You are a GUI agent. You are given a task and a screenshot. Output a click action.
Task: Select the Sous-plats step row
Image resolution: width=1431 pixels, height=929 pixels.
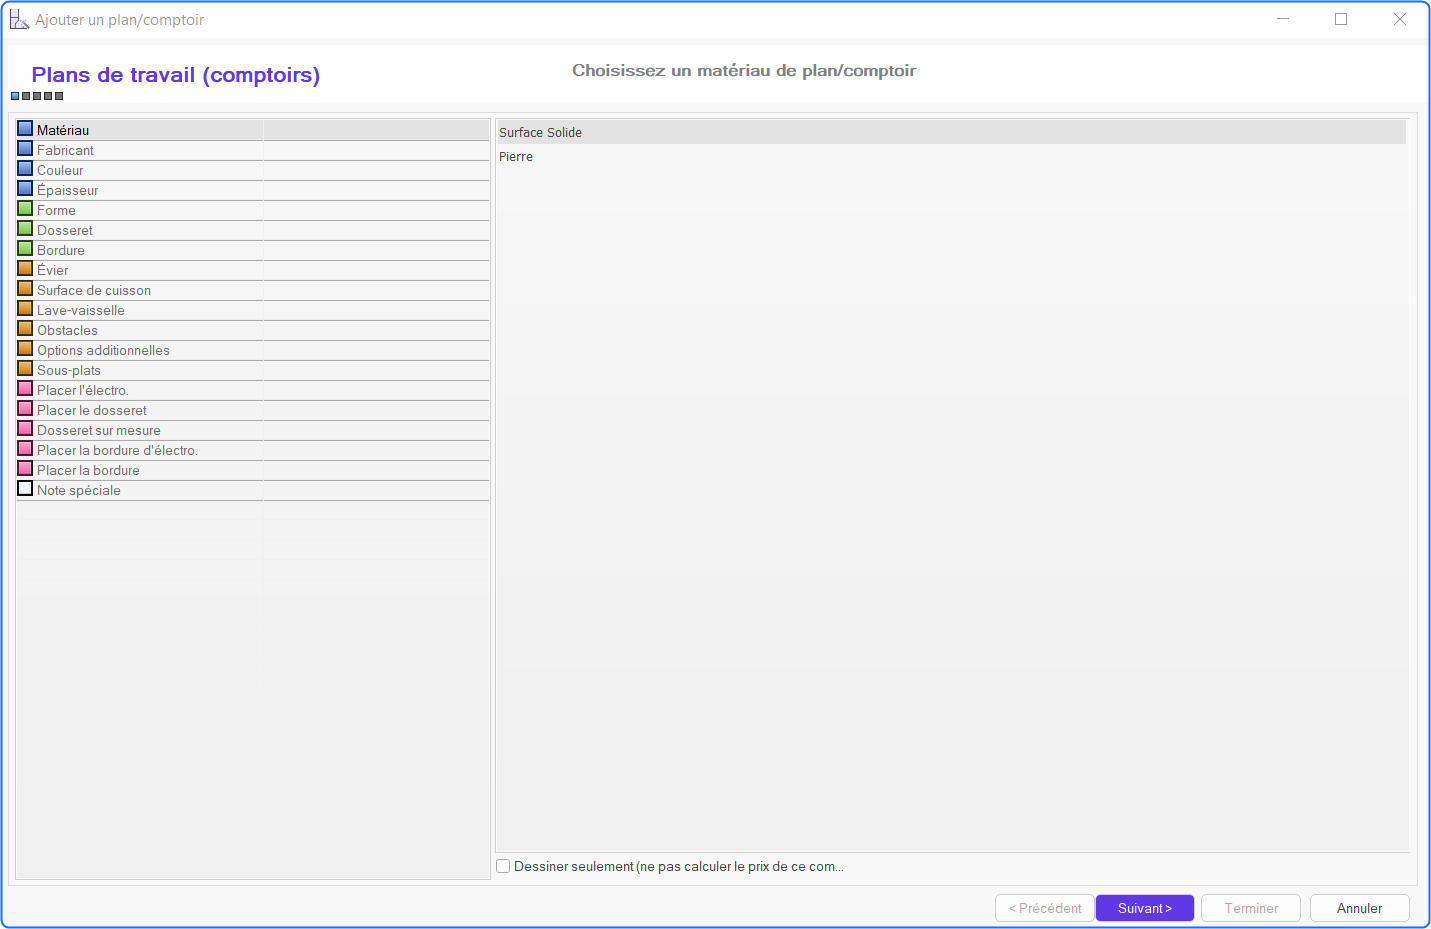point(253,370)
